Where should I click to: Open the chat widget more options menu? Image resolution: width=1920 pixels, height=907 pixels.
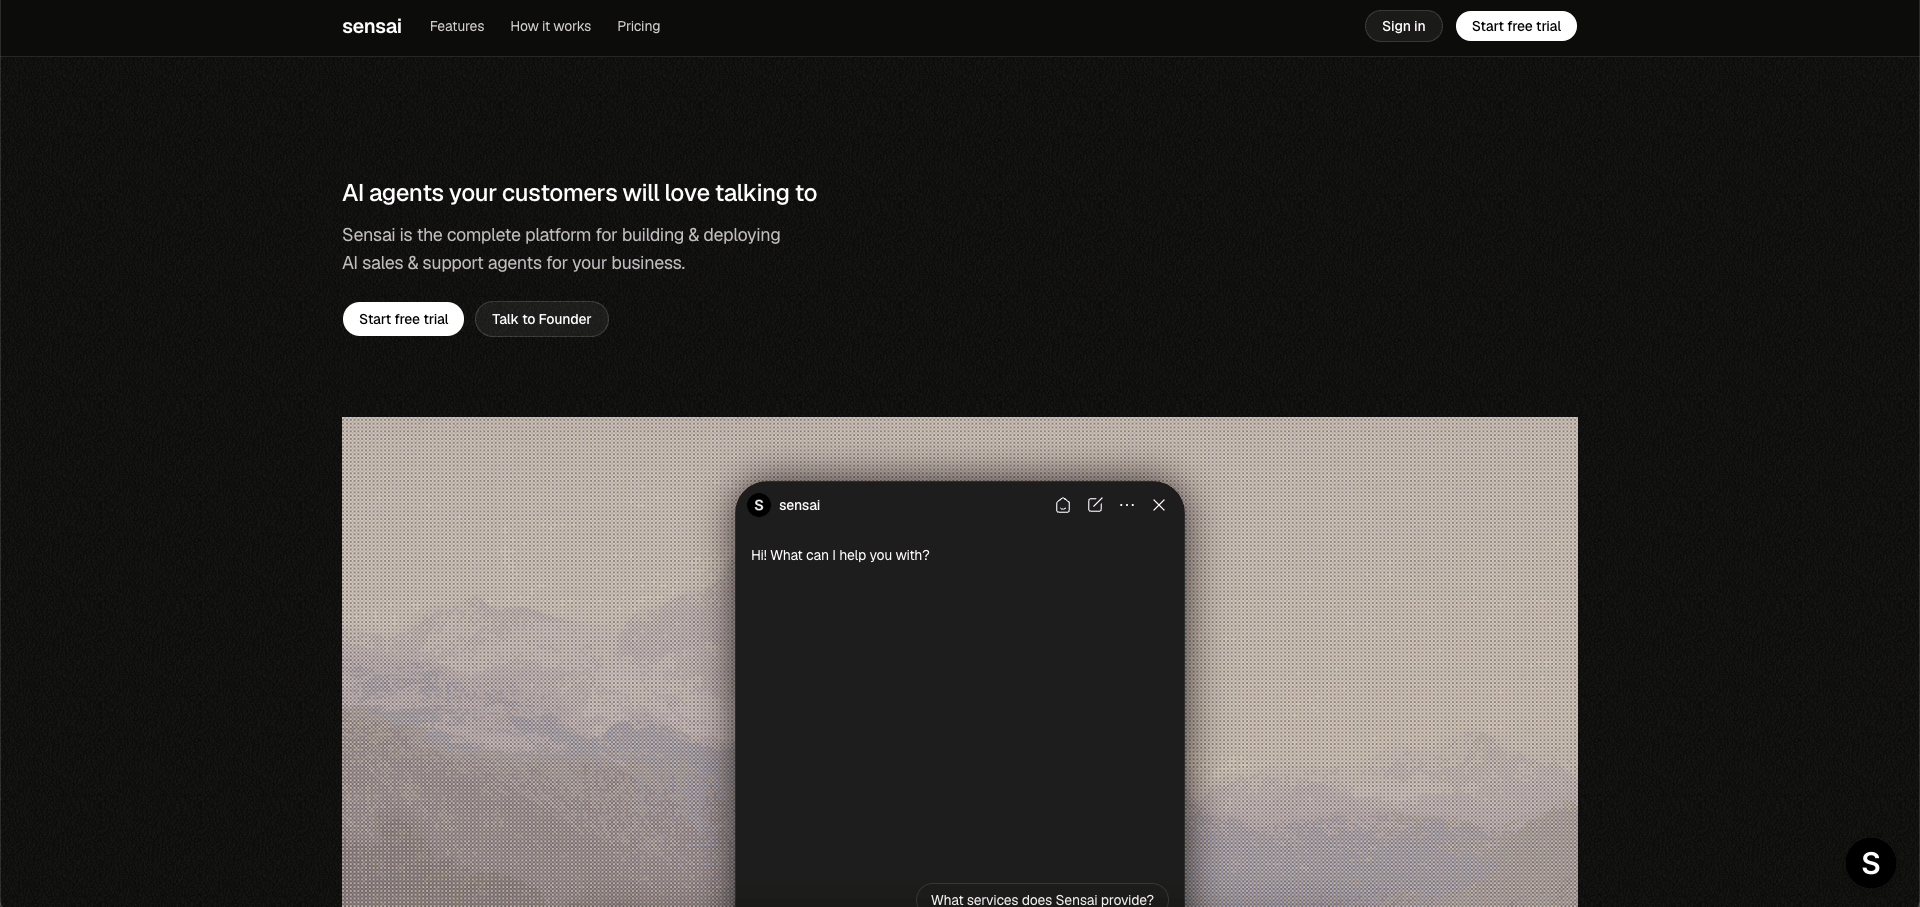click(x=1127, y=505)
